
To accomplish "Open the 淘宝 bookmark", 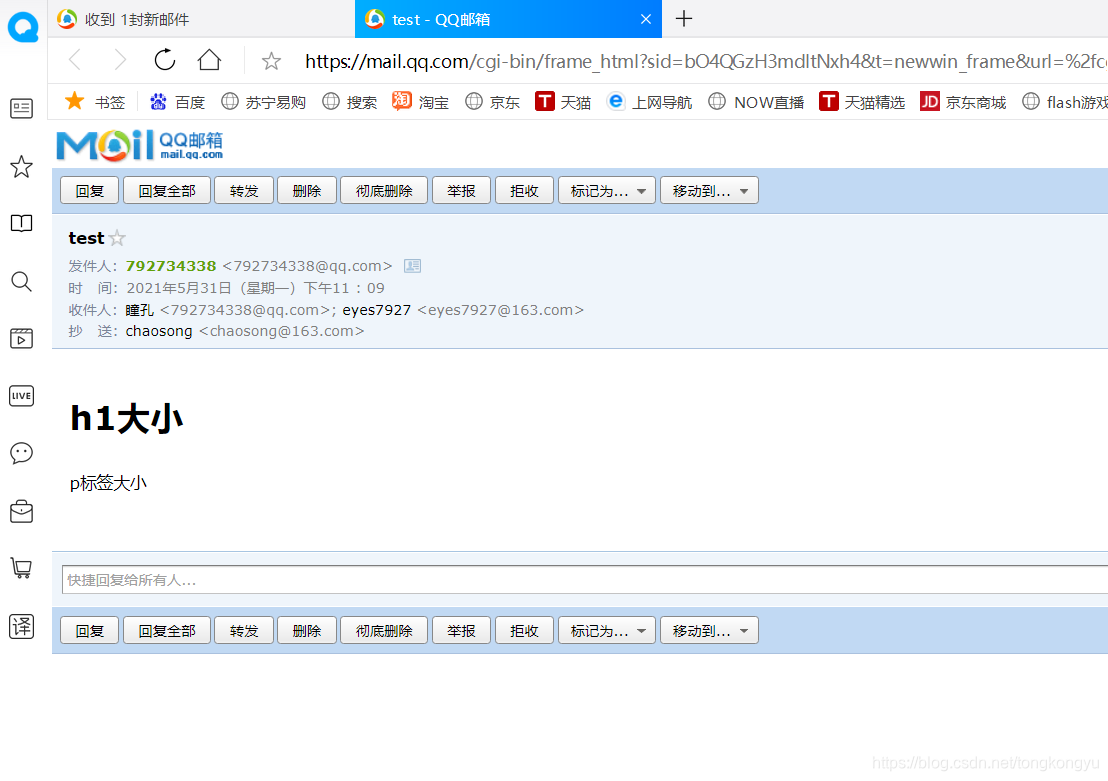I will [420, 102].
